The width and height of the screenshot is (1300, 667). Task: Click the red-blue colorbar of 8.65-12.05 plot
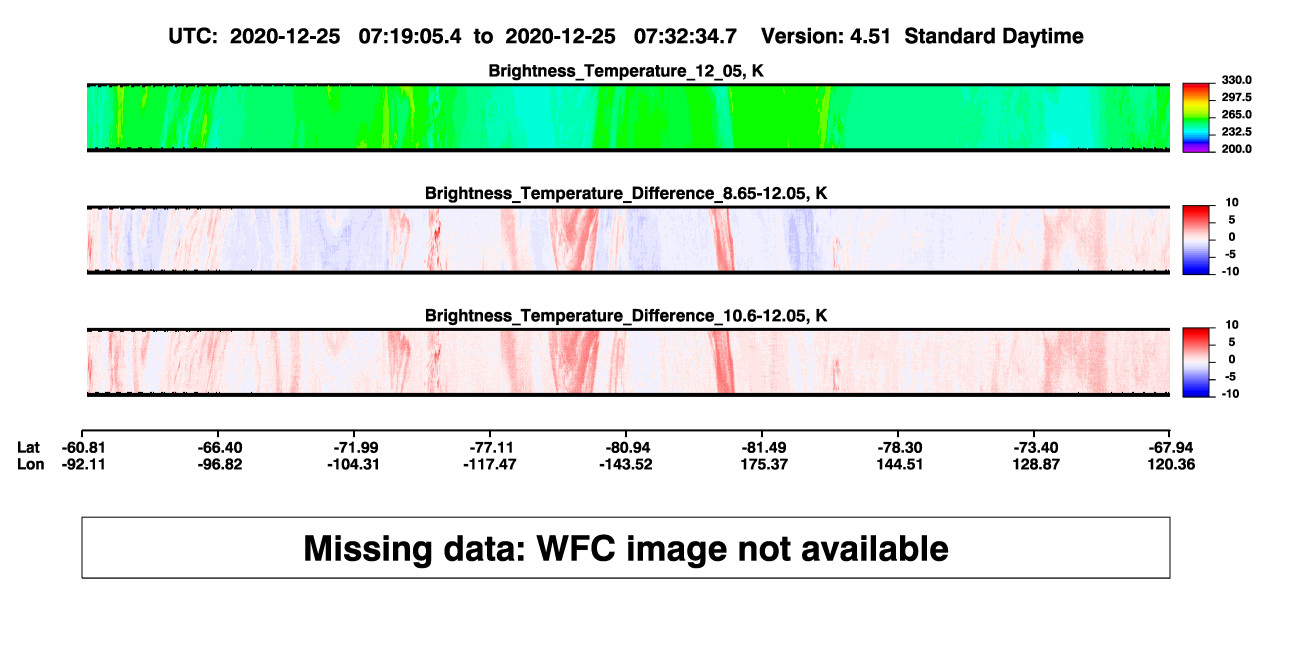click(1196, 240)
